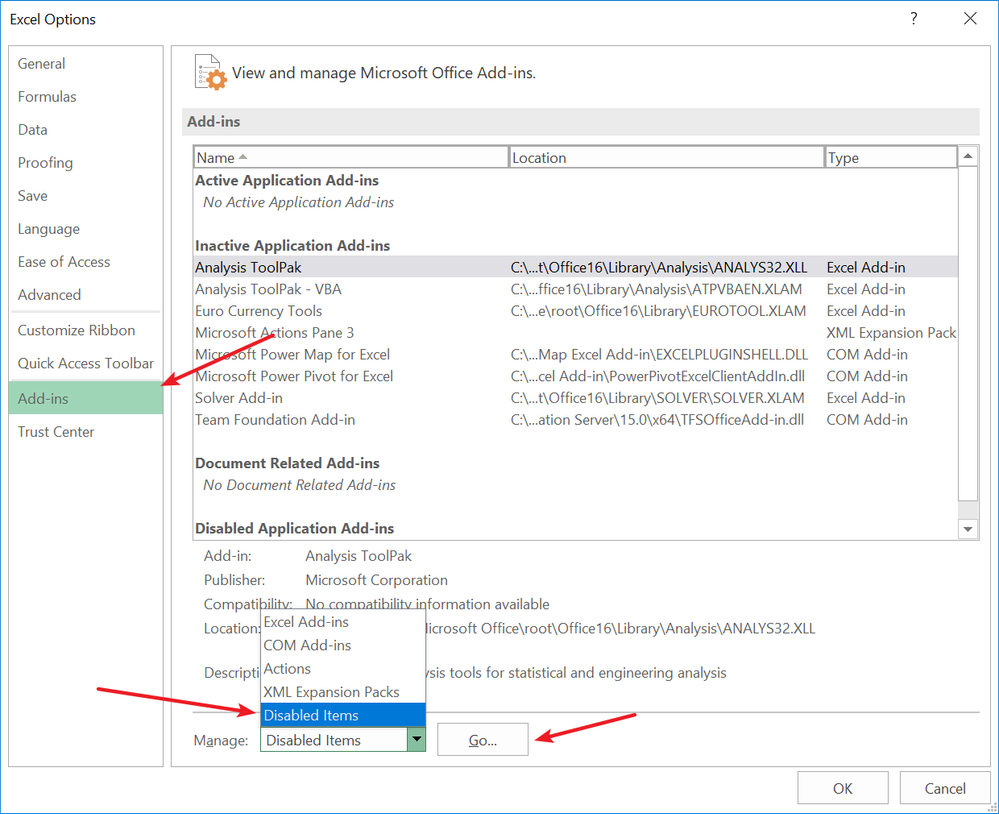Click scroll up arrow of add-ins list
This screenshot has width=999, height=814.
pos(968,156)
